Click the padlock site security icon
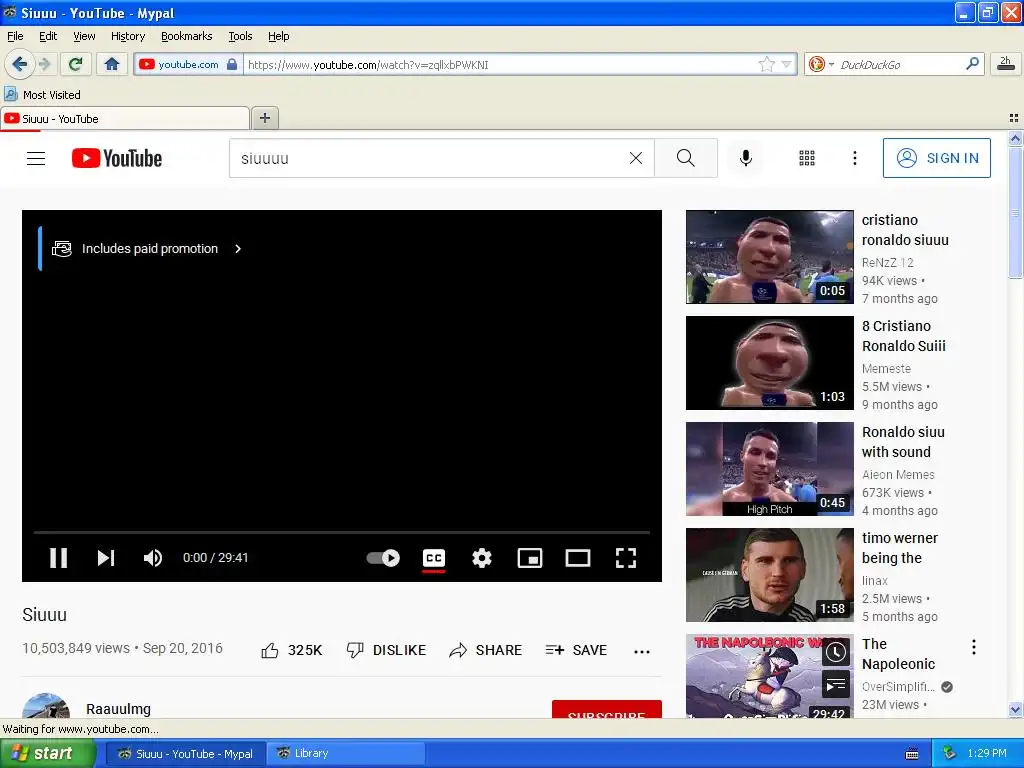 pyautogui.click(x=232, y=64)
